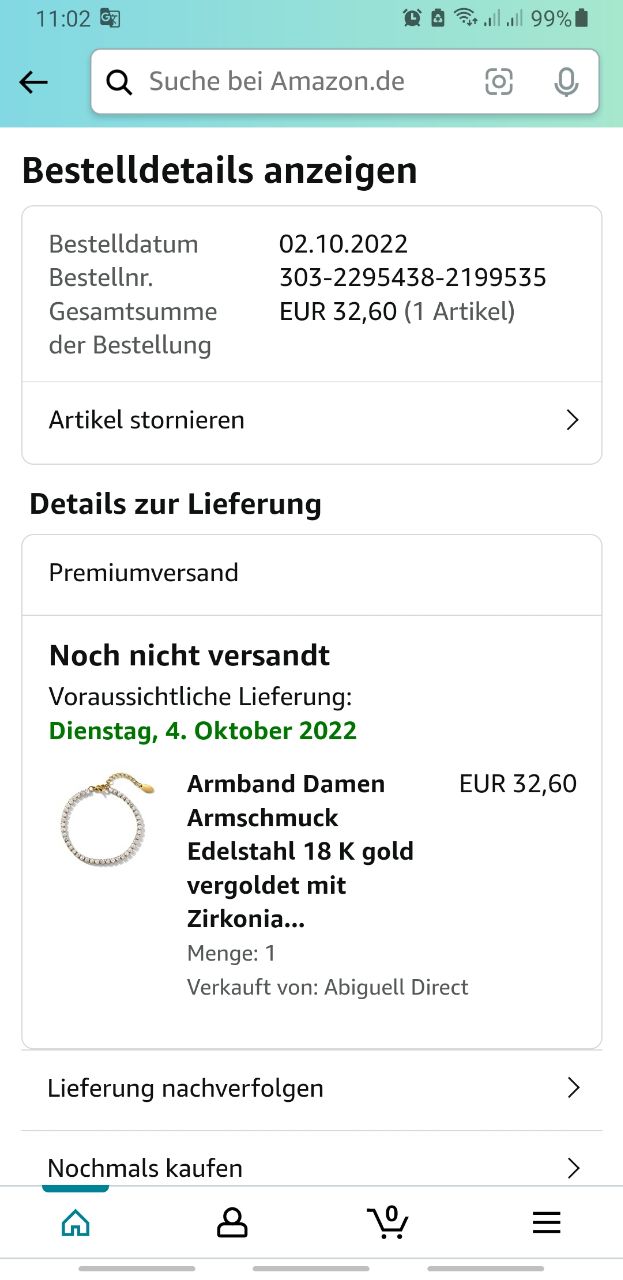Tap the order number 303-2295438-2199535
Screen dimensions: 623x1280
tap(413, 278)
